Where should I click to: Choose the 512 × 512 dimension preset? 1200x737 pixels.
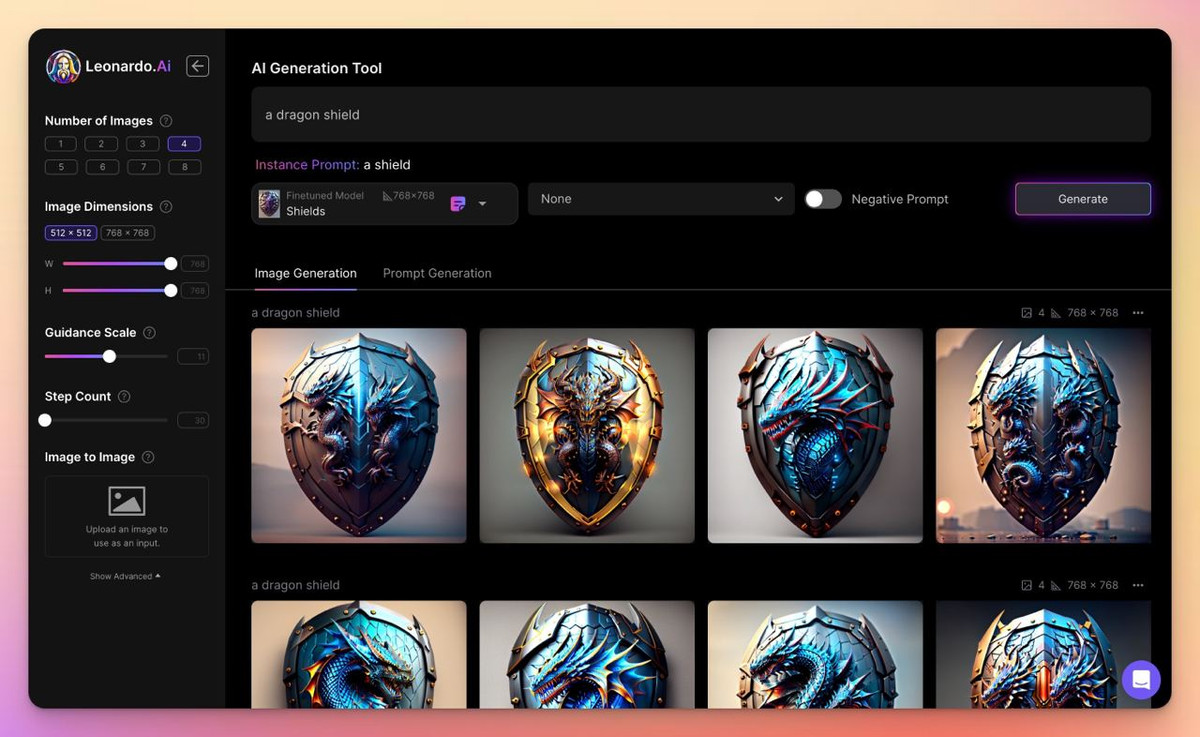(71, 233)
